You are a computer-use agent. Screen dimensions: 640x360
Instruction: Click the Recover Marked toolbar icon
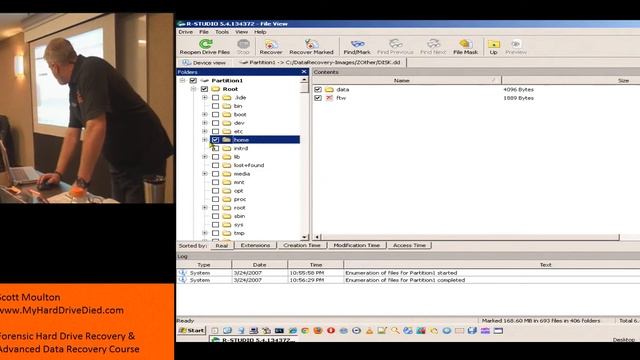[311, 44]
